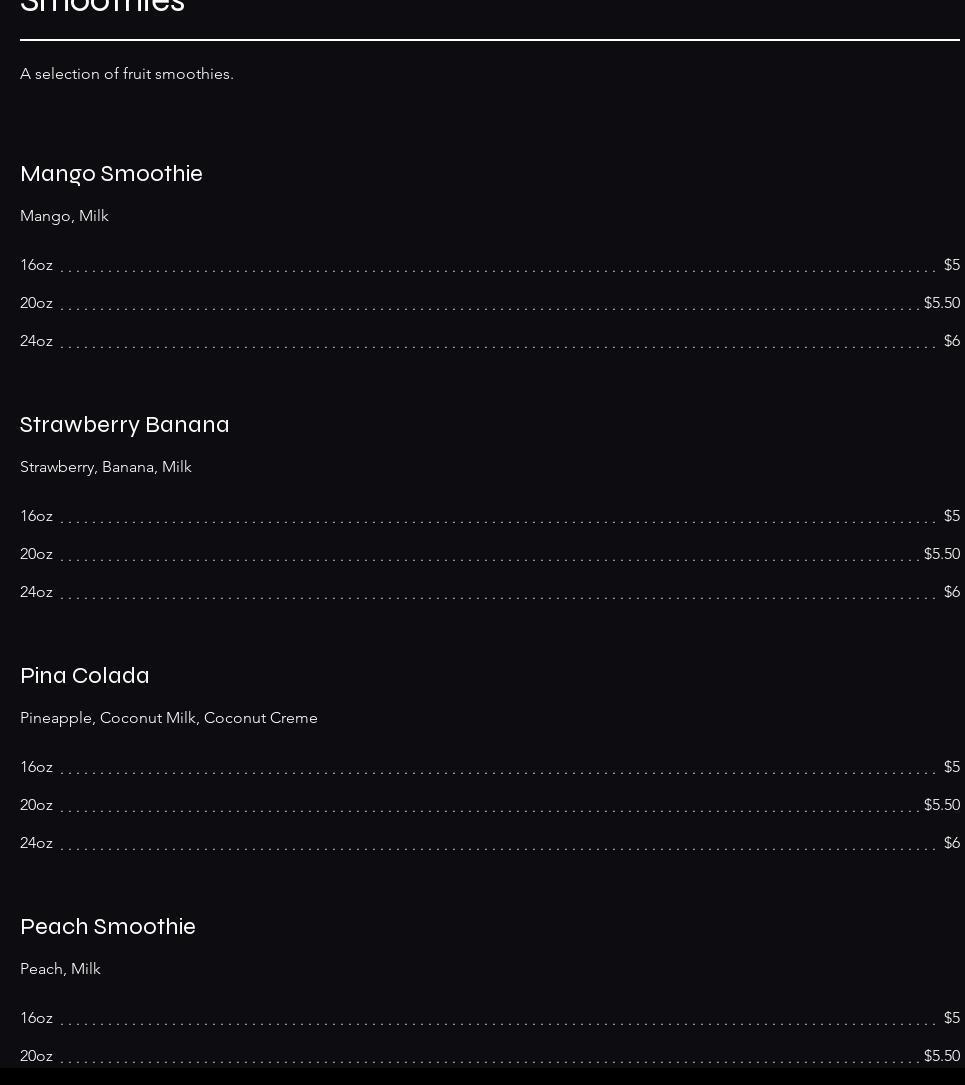The width and height of the screenshot is (965, 1085).
Task: Click the $6 price for Strawberry Banana 24oz
Action: [x=951, y=592]
